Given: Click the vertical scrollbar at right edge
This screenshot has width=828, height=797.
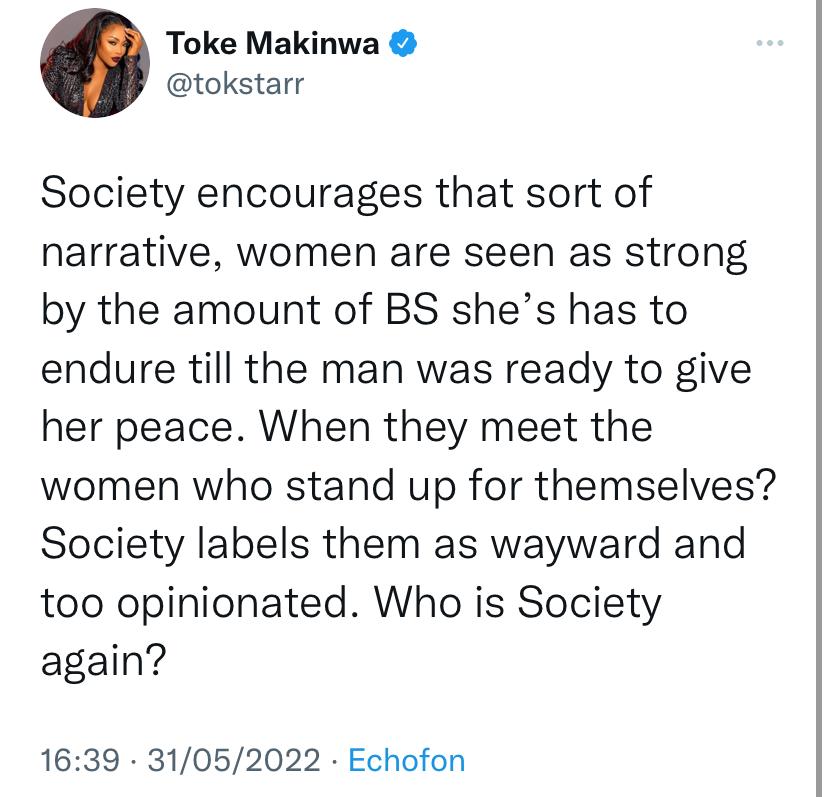Looking at the screenshot, I should [x=818, y=398].
